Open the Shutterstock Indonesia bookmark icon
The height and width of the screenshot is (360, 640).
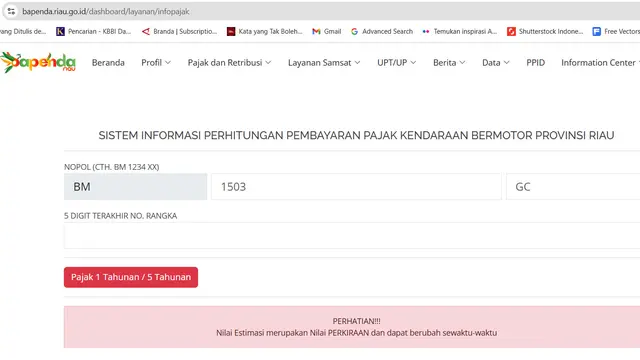point(511,31)
